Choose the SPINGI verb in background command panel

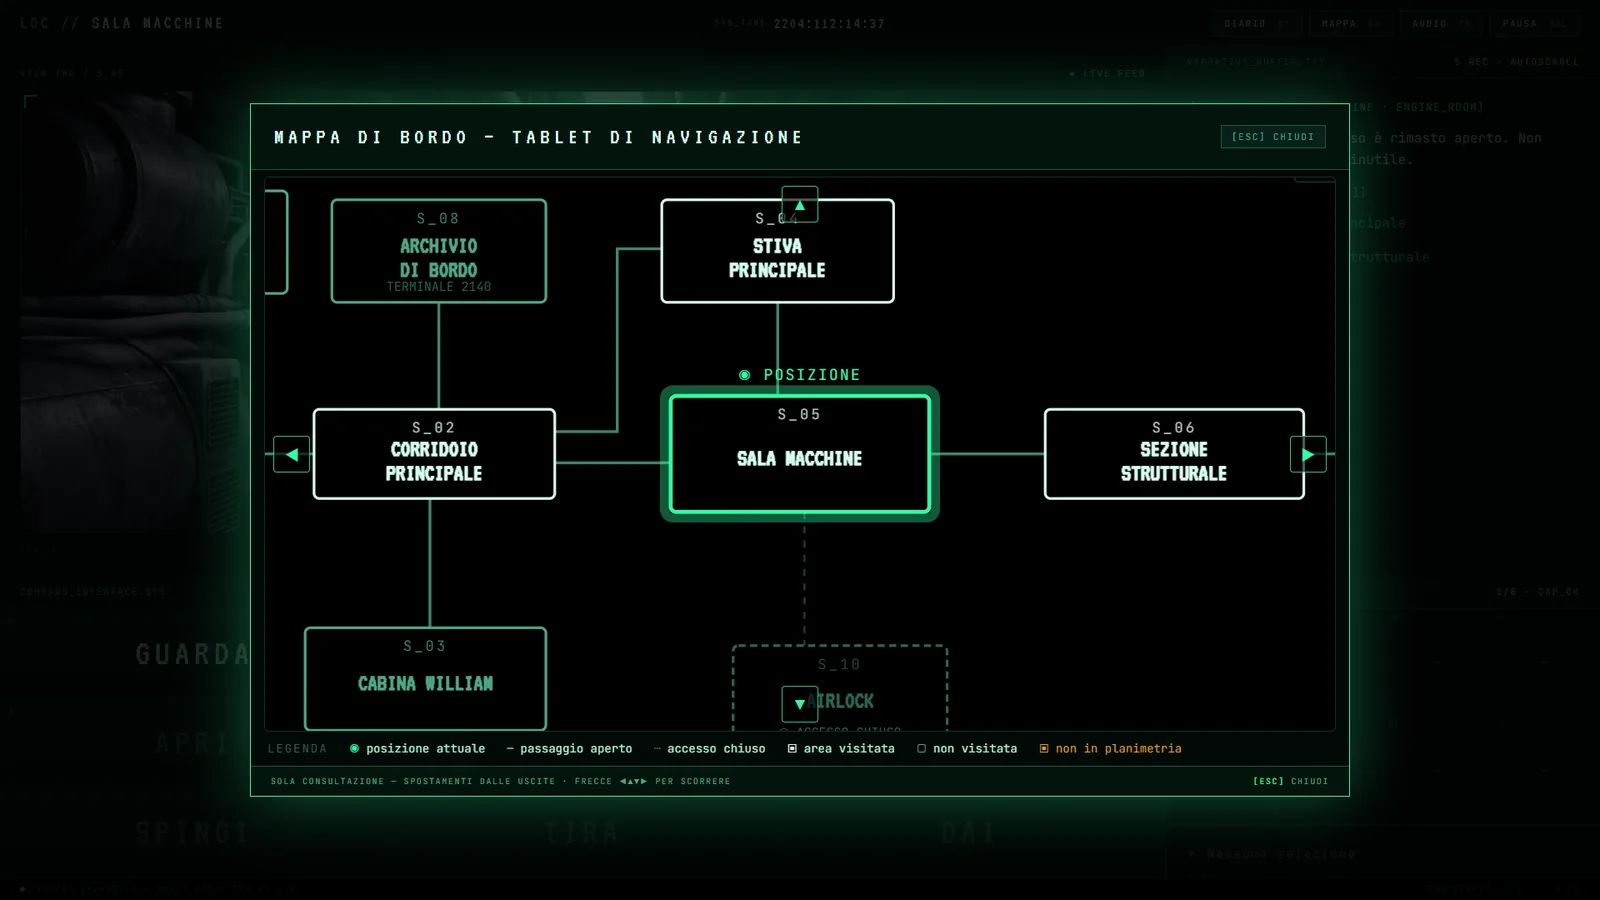coord(192,832)
